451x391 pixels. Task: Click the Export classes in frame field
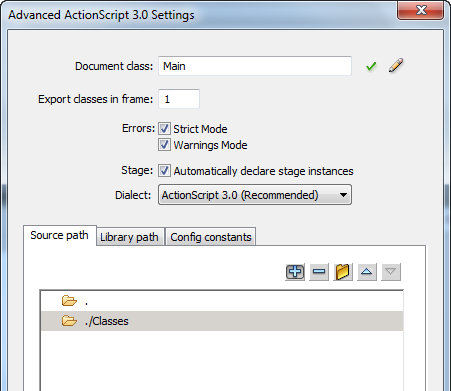[179, 99]
